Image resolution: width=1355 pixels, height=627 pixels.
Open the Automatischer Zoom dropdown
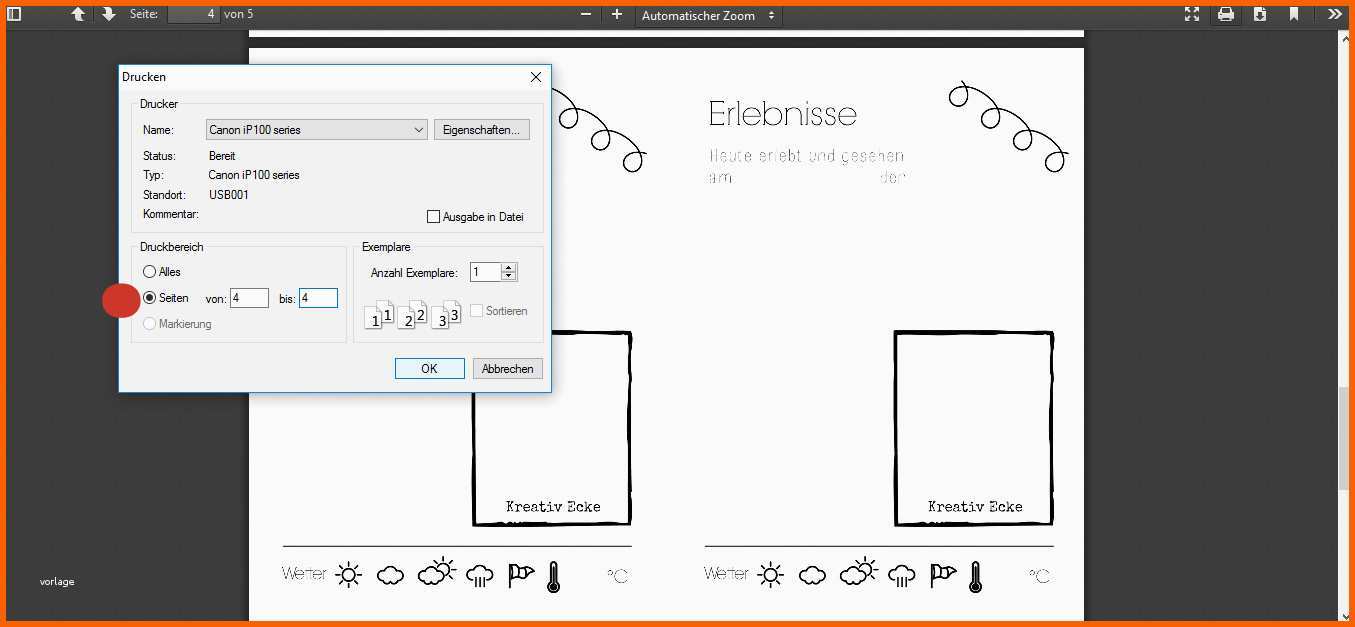coord(709,15)
